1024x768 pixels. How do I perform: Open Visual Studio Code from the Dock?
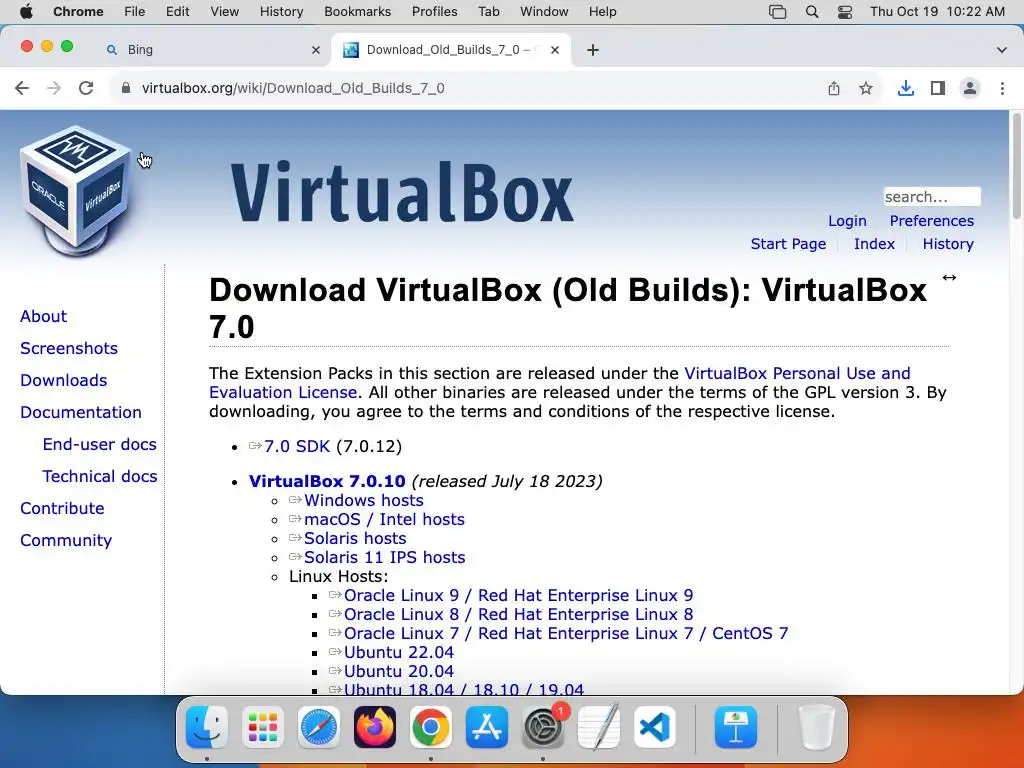tap(654, 727)
